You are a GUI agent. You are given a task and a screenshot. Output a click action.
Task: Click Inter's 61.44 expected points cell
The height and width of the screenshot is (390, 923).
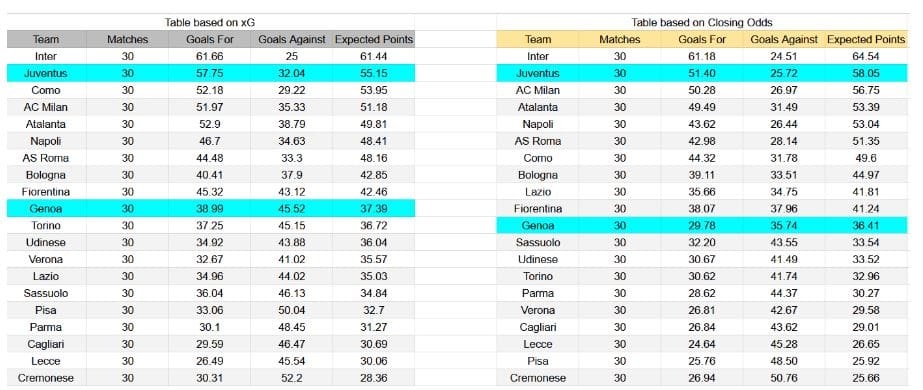click(374, 56)
